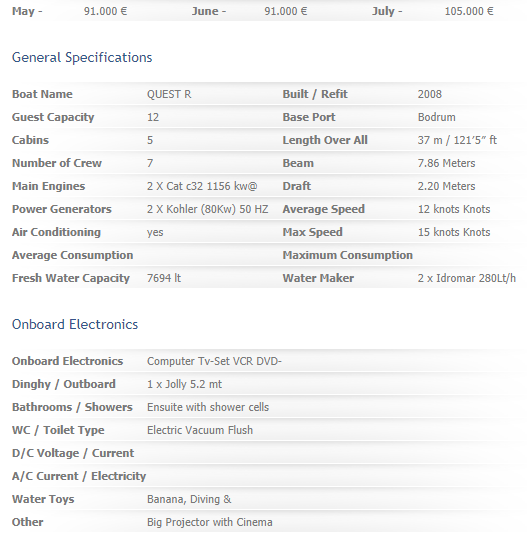Select the QUEST R boat name value
Screen dimensions: 527x541
(169, 94)
